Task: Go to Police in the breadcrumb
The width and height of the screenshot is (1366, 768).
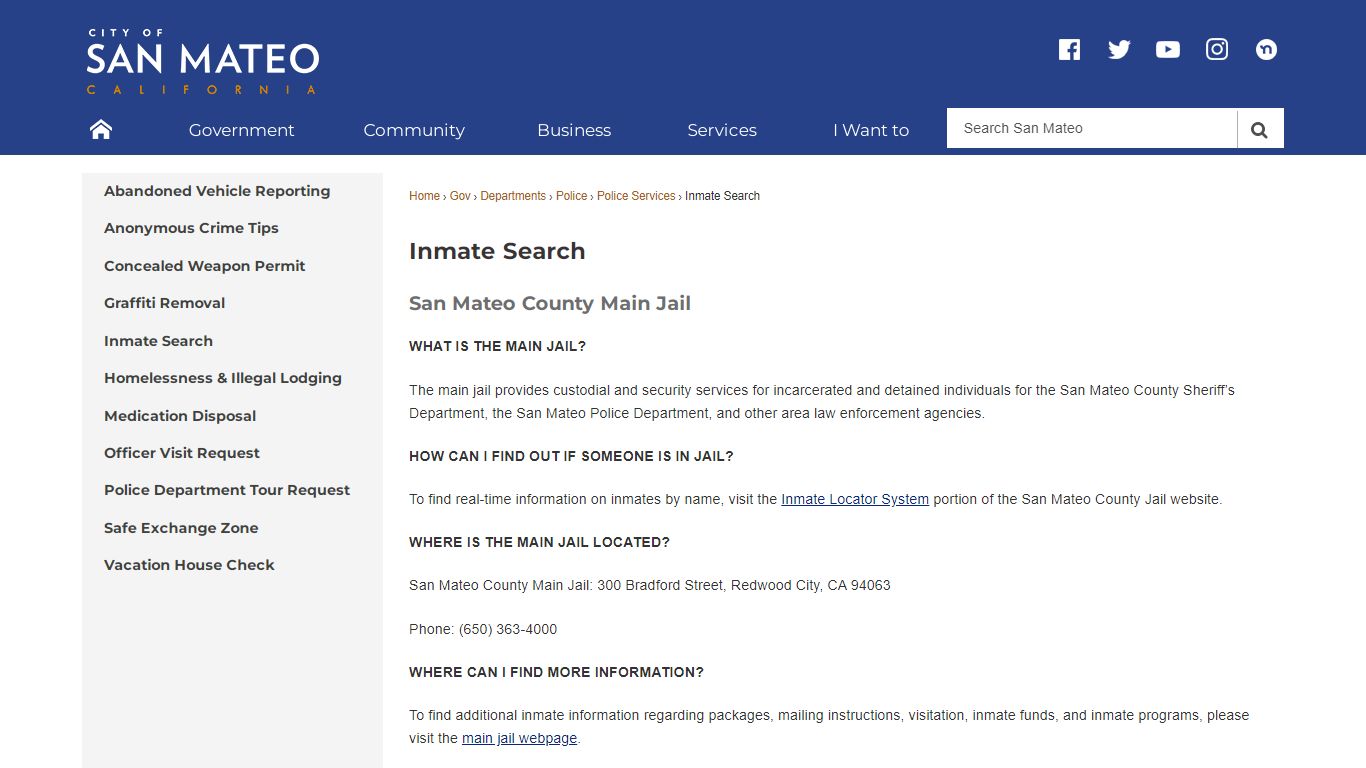Action: 572,196
